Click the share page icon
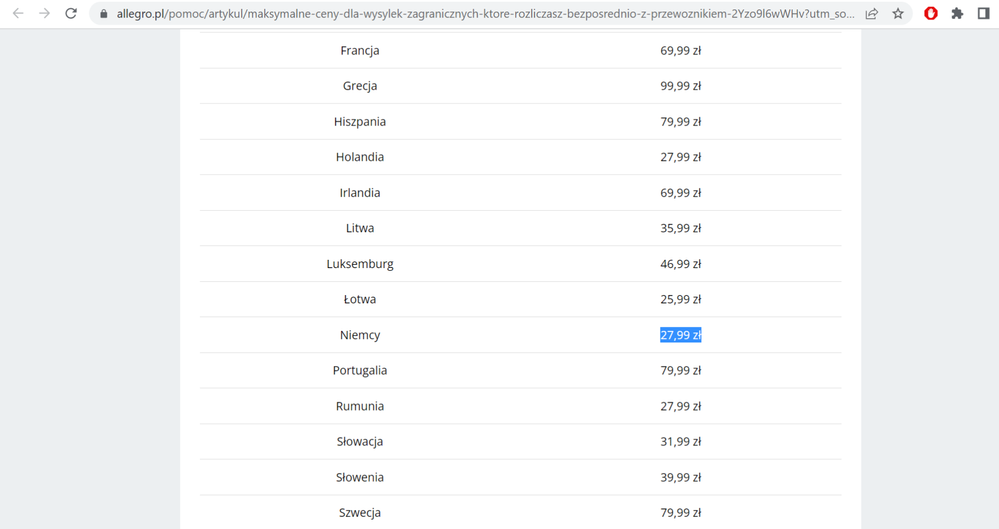 click(872, 14)
